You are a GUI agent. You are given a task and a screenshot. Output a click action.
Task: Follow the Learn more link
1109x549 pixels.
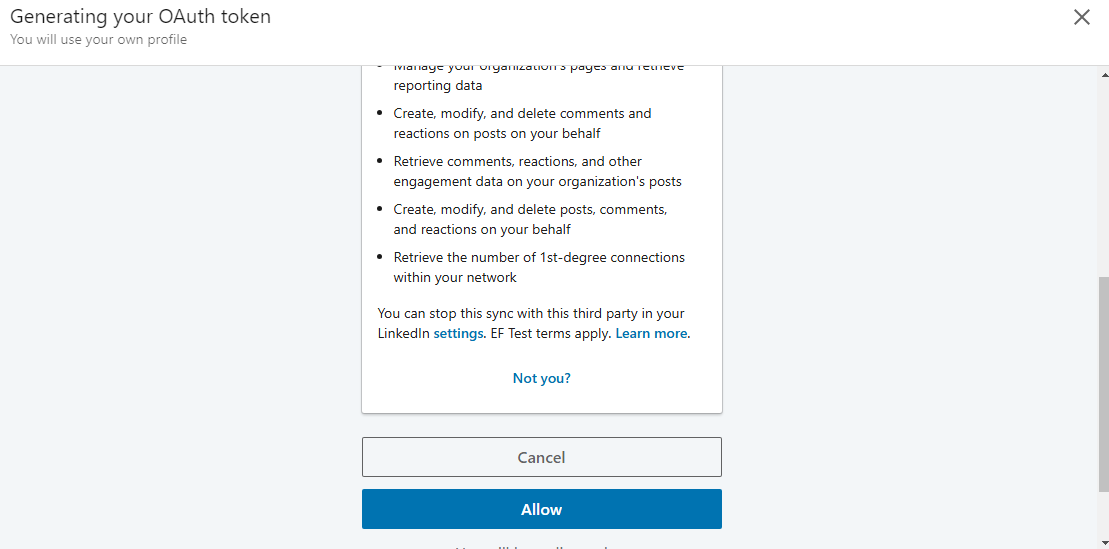pyautogui.click(x=651, y=333)
